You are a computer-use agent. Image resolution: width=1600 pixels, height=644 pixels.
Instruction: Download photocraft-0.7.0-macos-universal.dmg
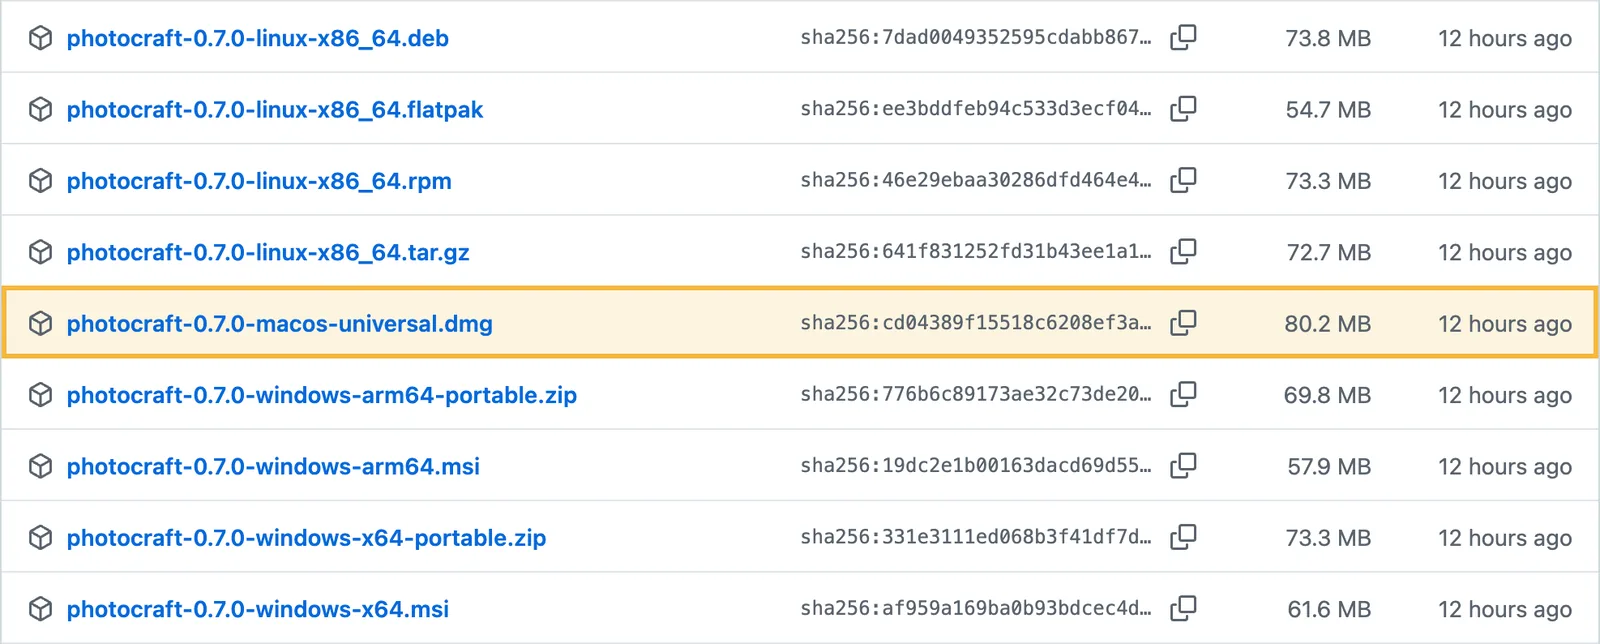280,324
